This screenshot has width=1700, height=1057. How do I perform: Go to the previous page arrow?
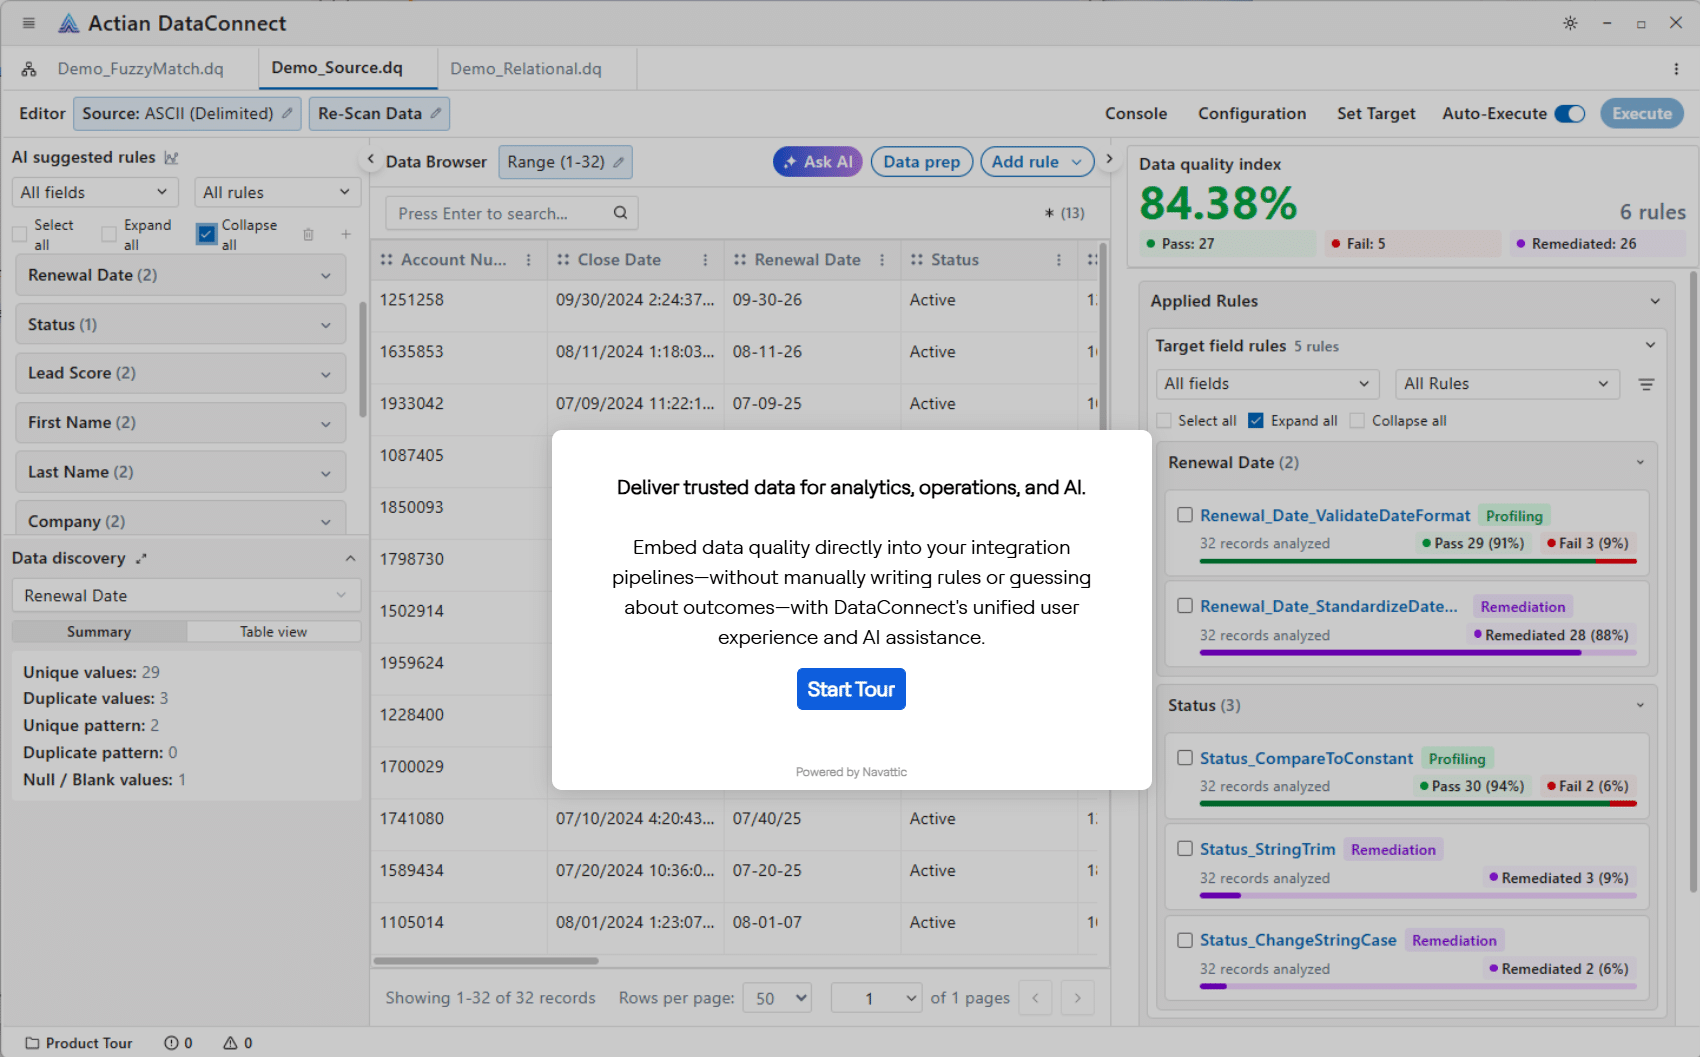pyautogui.click(x=1036, y=998)
